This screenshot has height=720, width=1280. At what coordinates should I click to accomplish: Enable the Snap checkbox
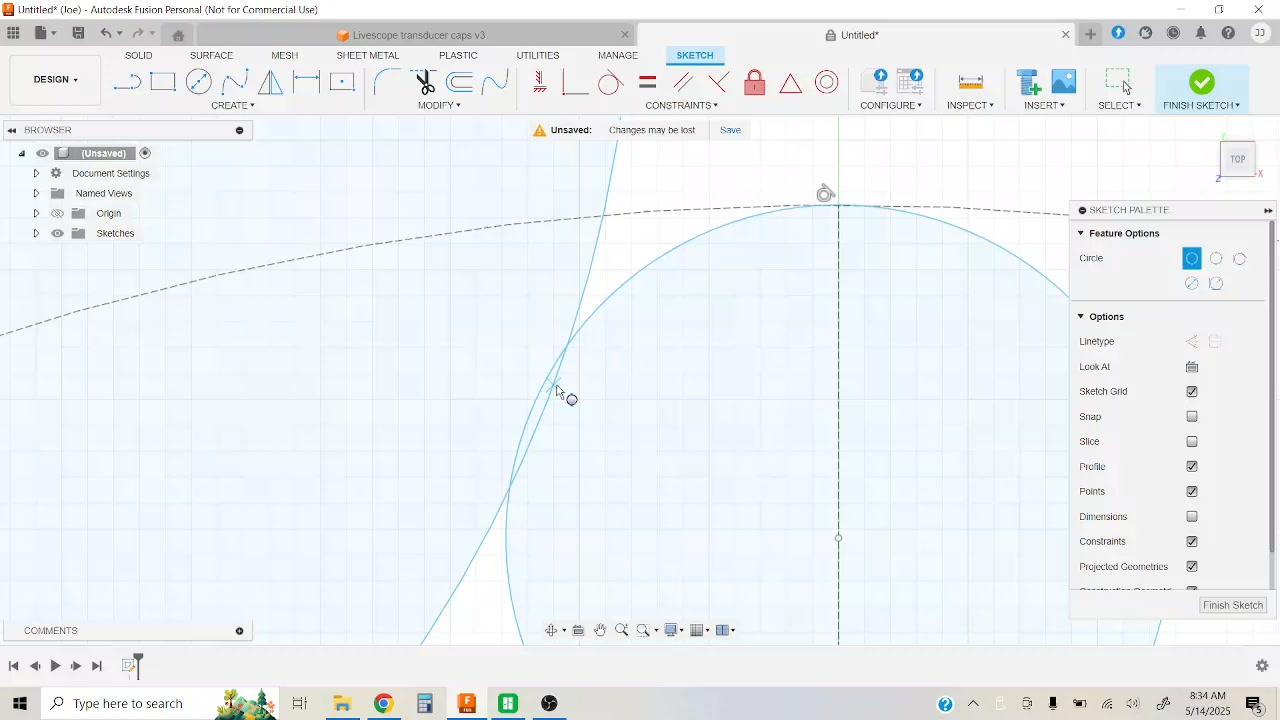tap(1192, 417)
